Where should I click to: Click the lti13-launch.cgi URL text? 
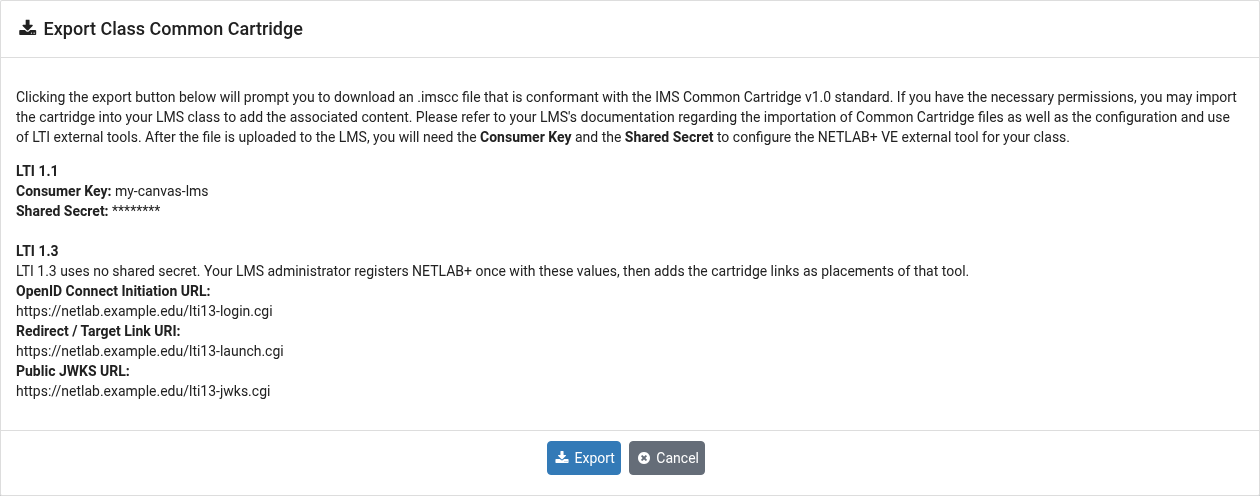click(x=150, y=351)
